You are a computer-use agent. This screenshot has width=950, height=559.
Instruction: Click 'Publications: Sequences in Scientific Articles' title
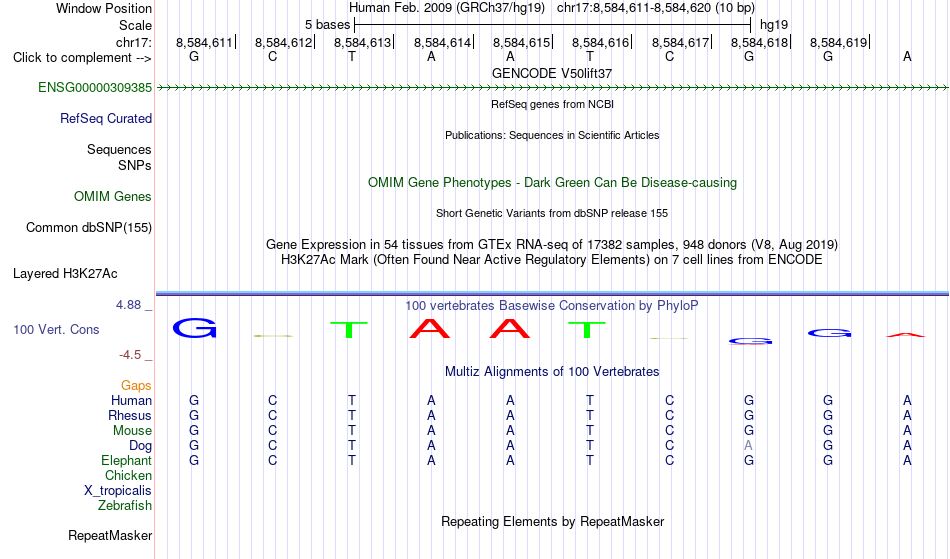coord(552,135)
